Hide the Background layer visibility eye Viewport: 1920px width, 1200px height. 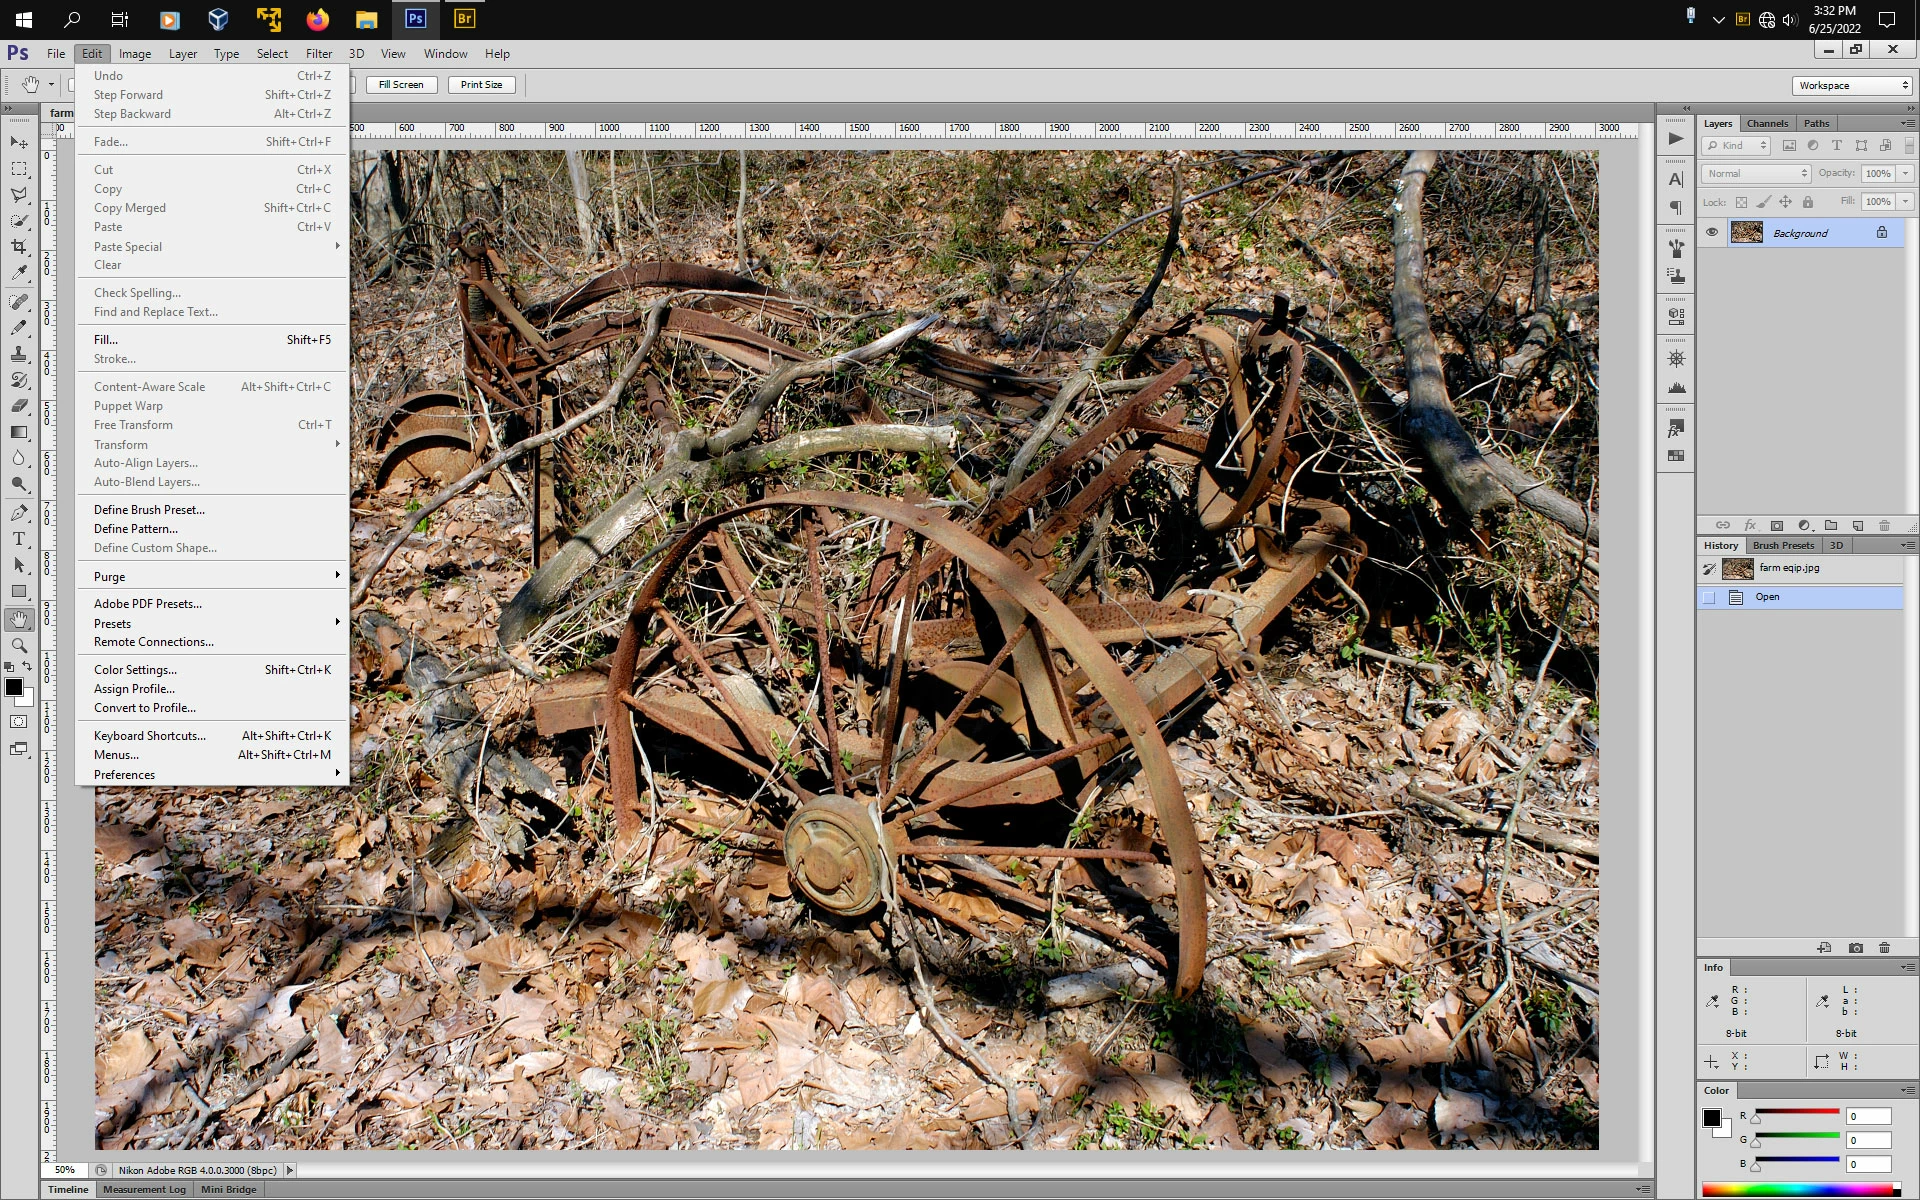pyautogui.click(x=1712, y=232)
